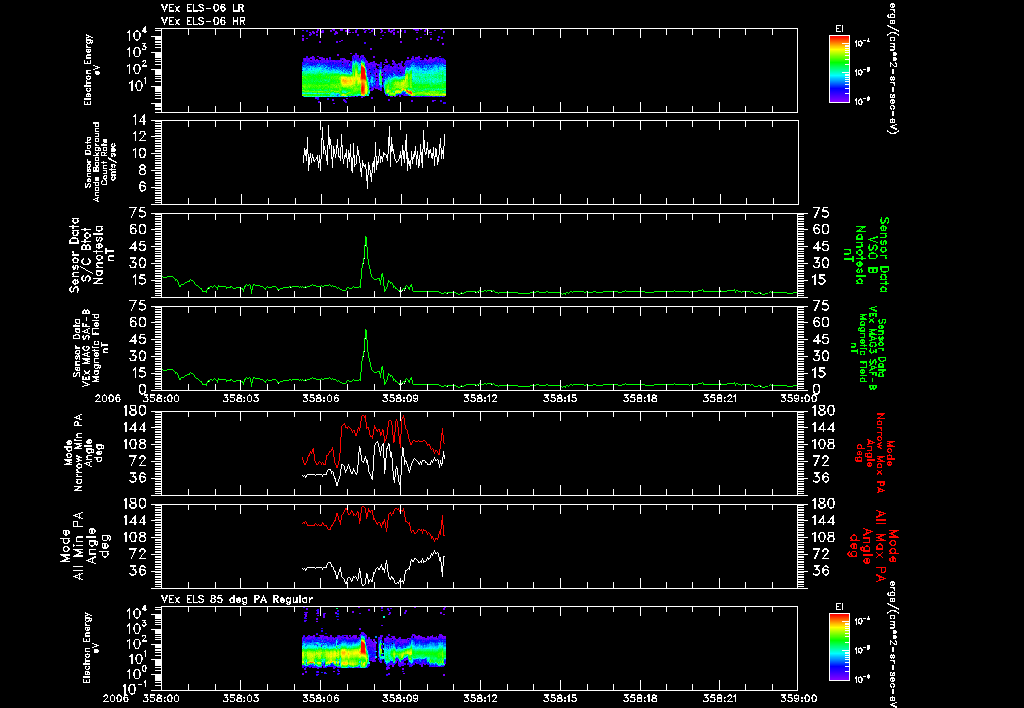The image size is (1024, 708).
Task: Click the "EI" label above the ELS-06 color bar
Action: [x=839, y=29]
